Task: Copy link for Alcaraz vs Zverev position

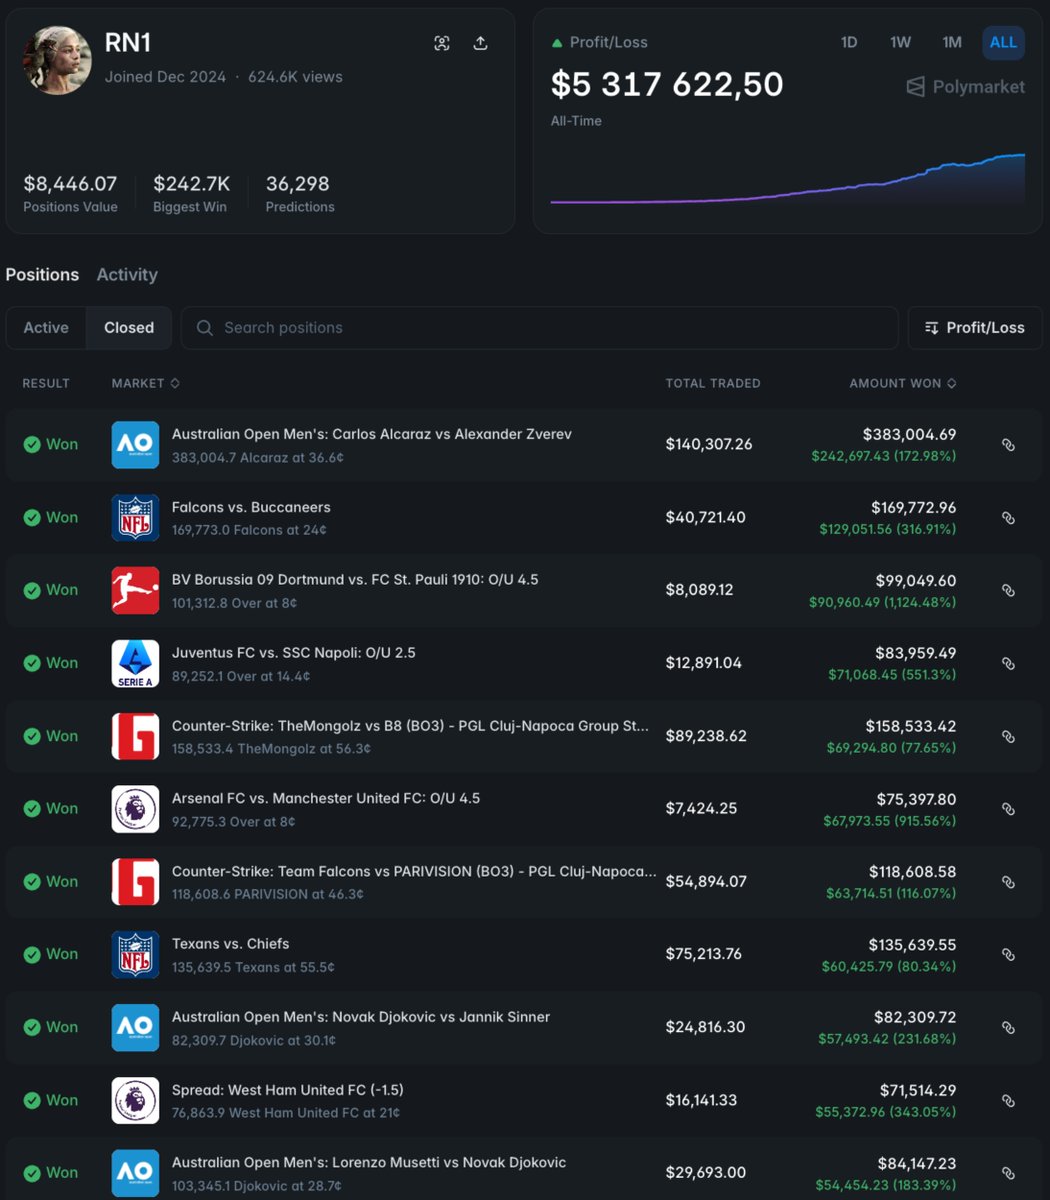Action: 1008,445
